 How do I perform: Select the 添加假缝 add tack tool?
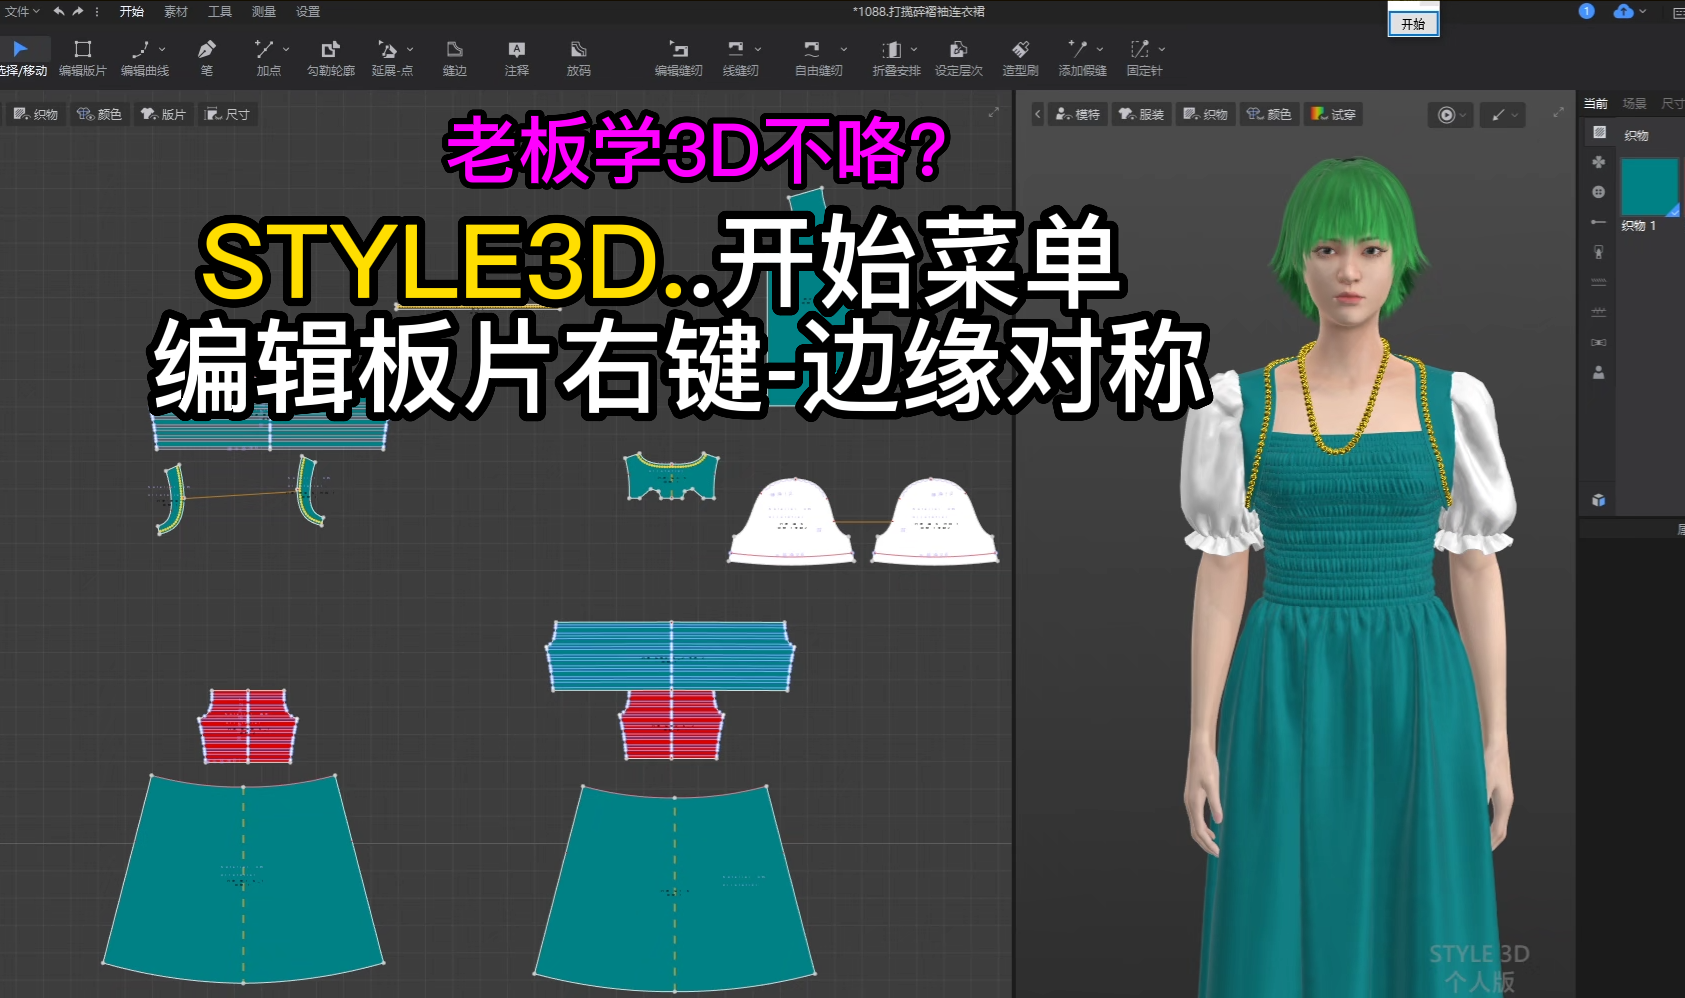tap(1081, 57)
